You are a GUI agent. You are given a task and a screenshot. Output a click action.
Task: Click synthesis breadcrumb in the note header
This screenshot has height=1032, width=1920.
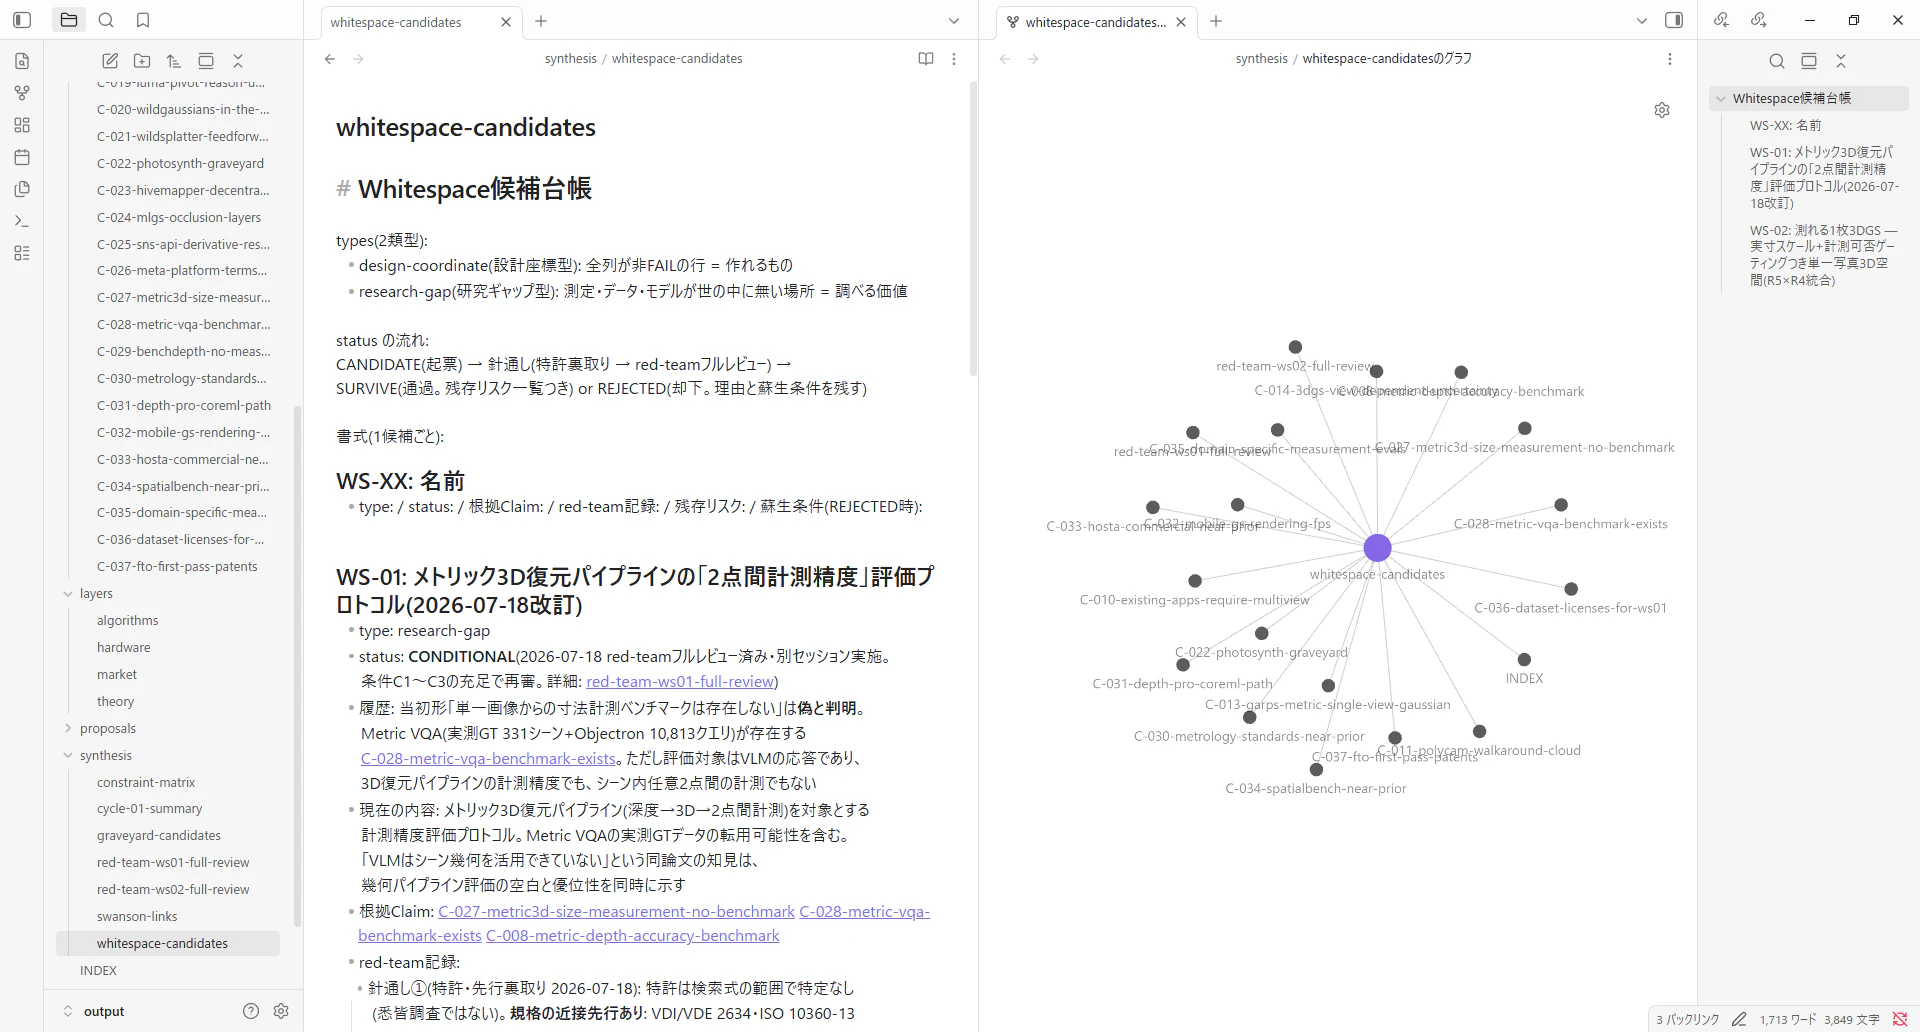pyautogui.click(x=570, y=59)
